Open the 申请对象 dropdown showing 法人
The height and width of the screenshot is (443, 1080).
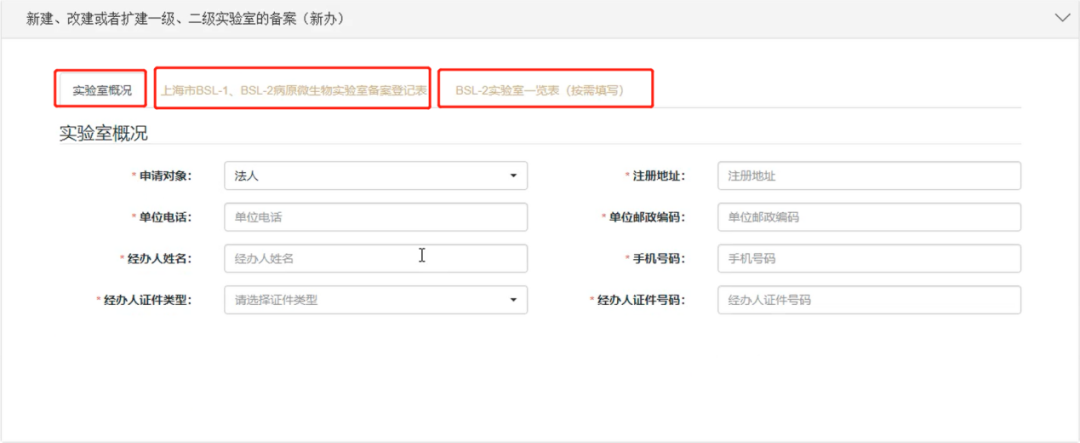tap(375, 176)
